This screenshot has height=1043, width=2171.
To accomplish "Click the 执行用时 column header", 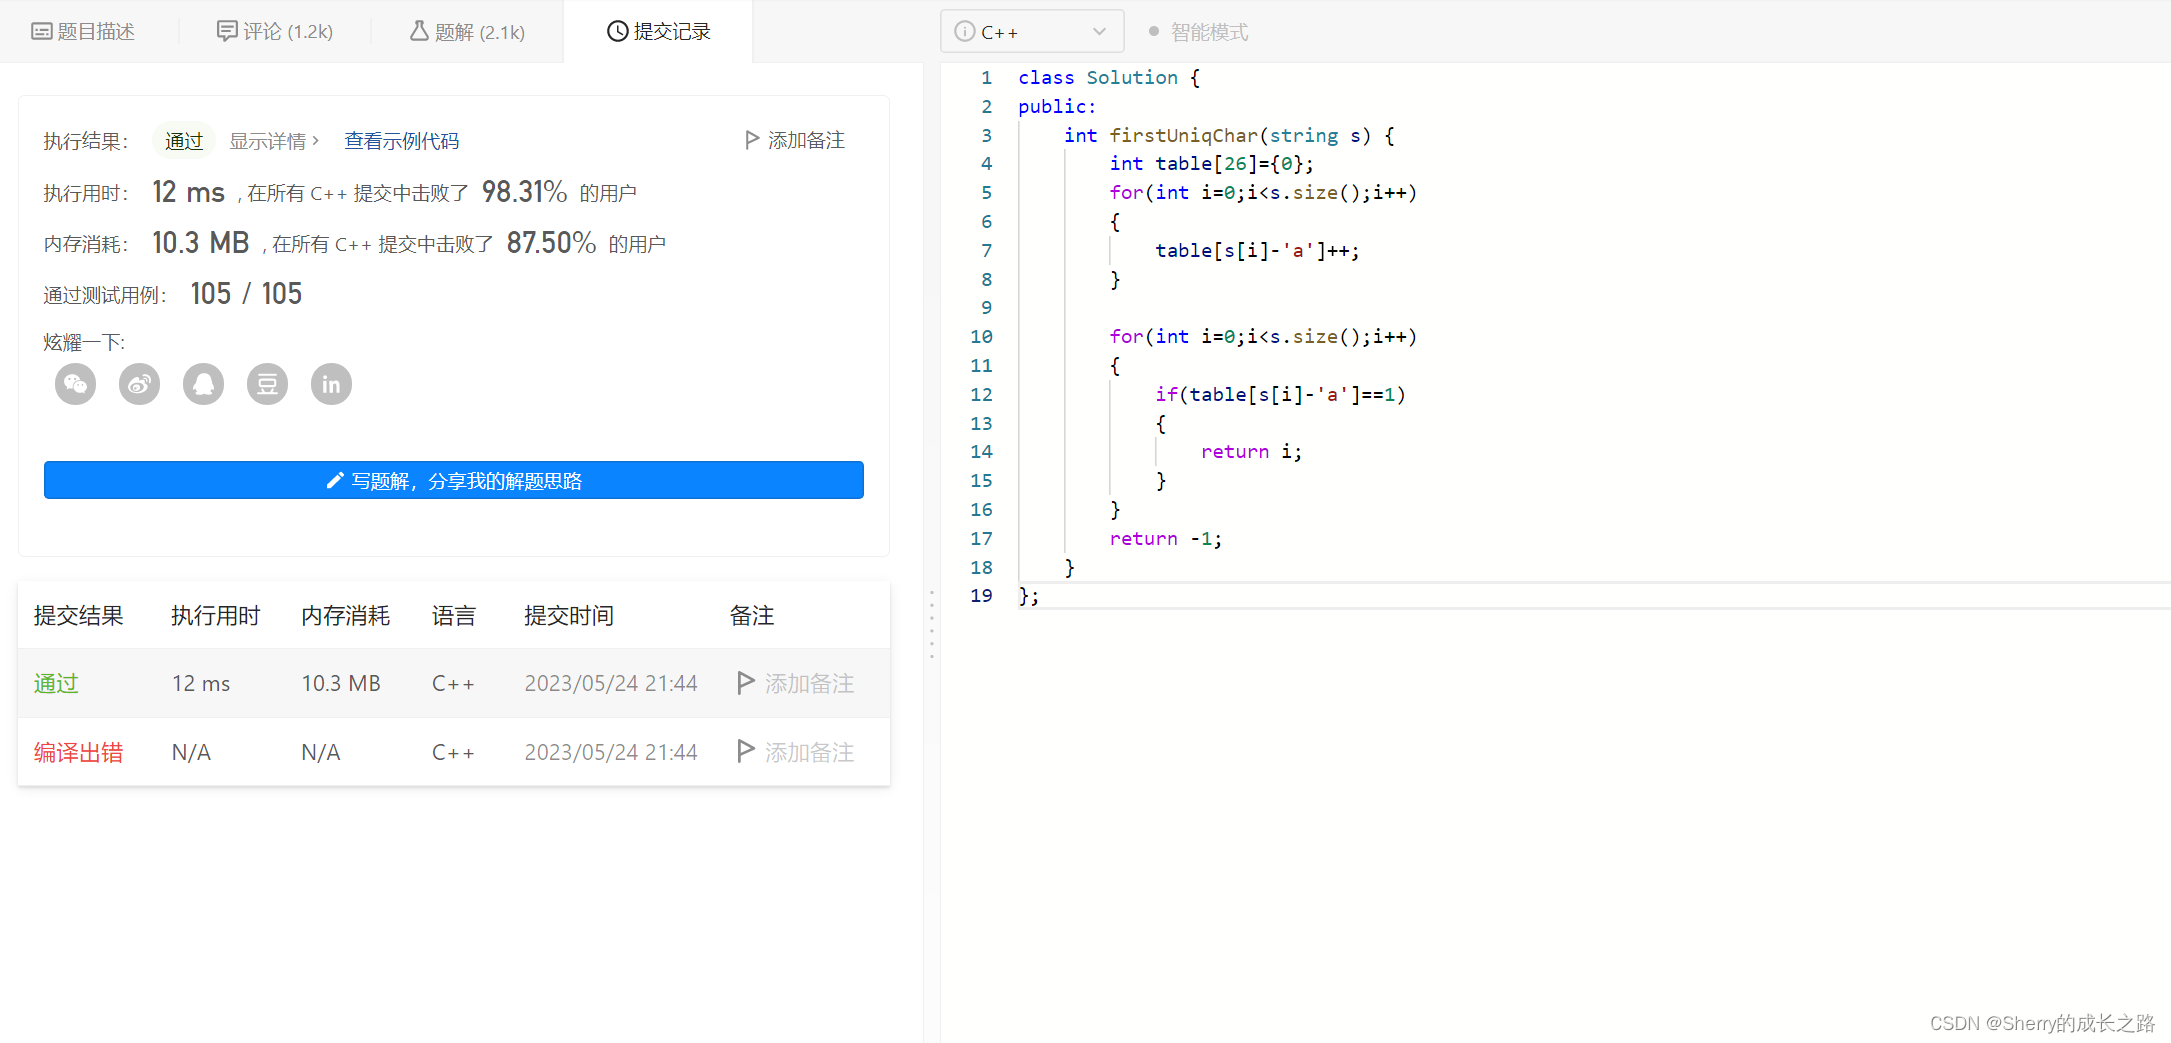I will (x=215, y=615).
